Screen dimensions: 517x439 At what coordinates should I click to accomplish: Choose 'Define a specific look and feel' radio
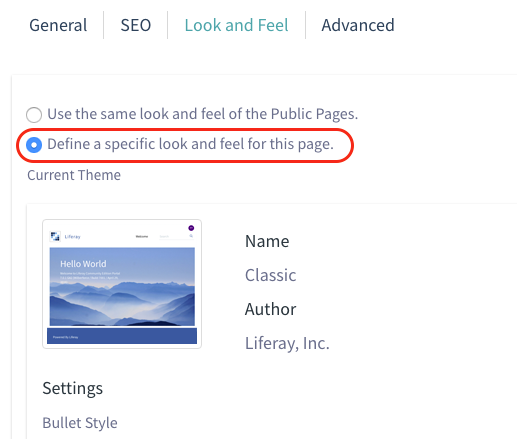point(34,145)
